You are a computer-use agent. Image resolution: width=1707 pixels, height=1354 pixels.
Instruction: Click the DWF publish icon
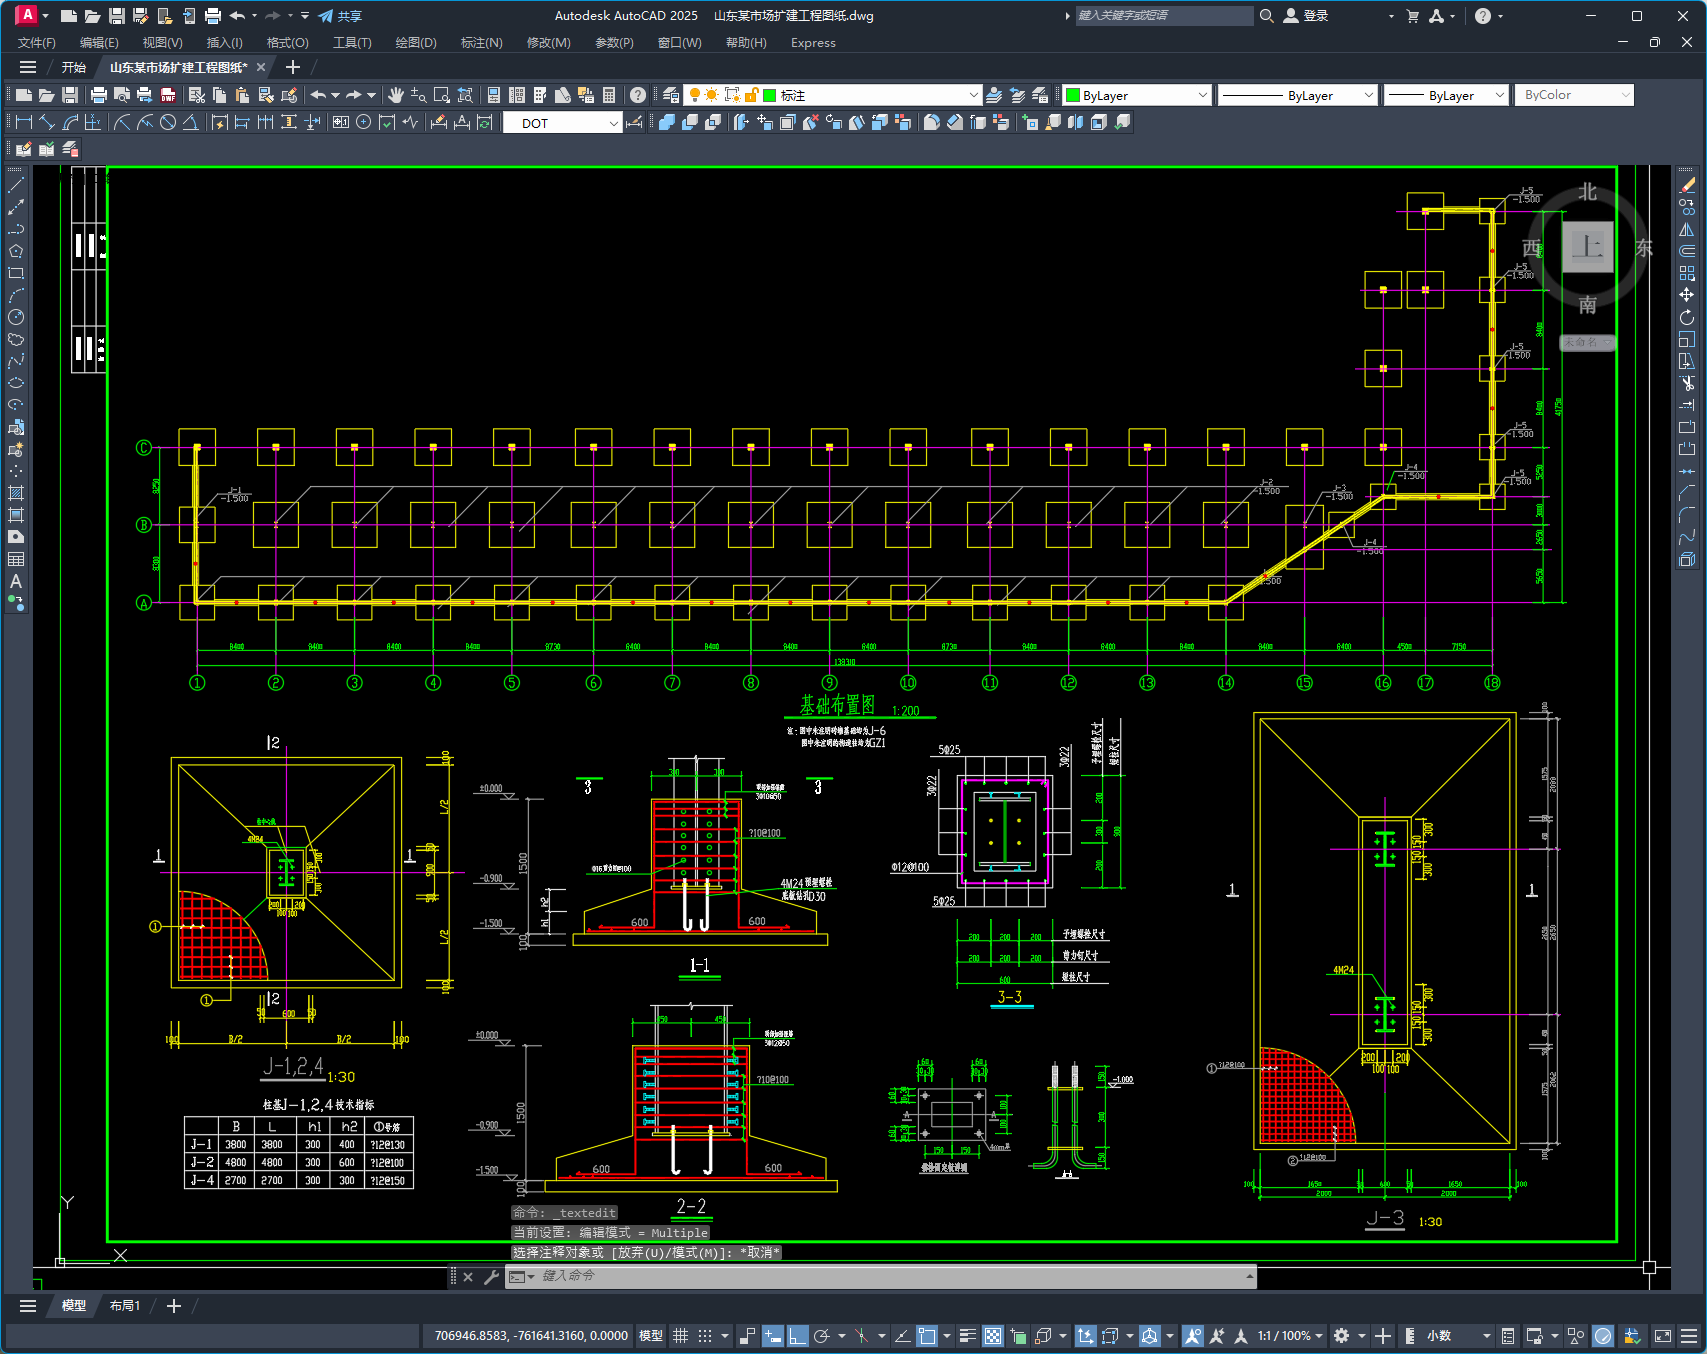[x=168, y=95]
